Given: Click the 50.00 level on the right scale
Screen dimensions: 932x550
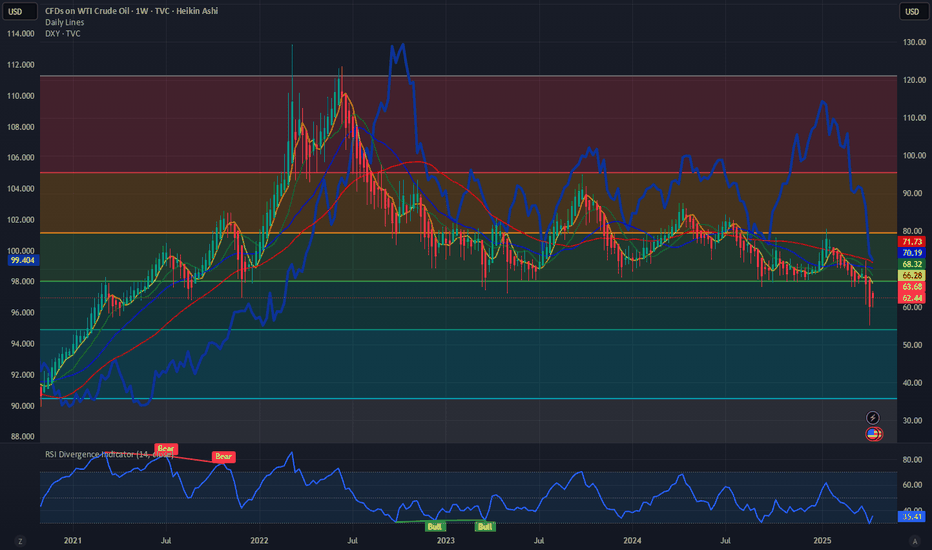Looking at the screenshot, I should (914, 345).
